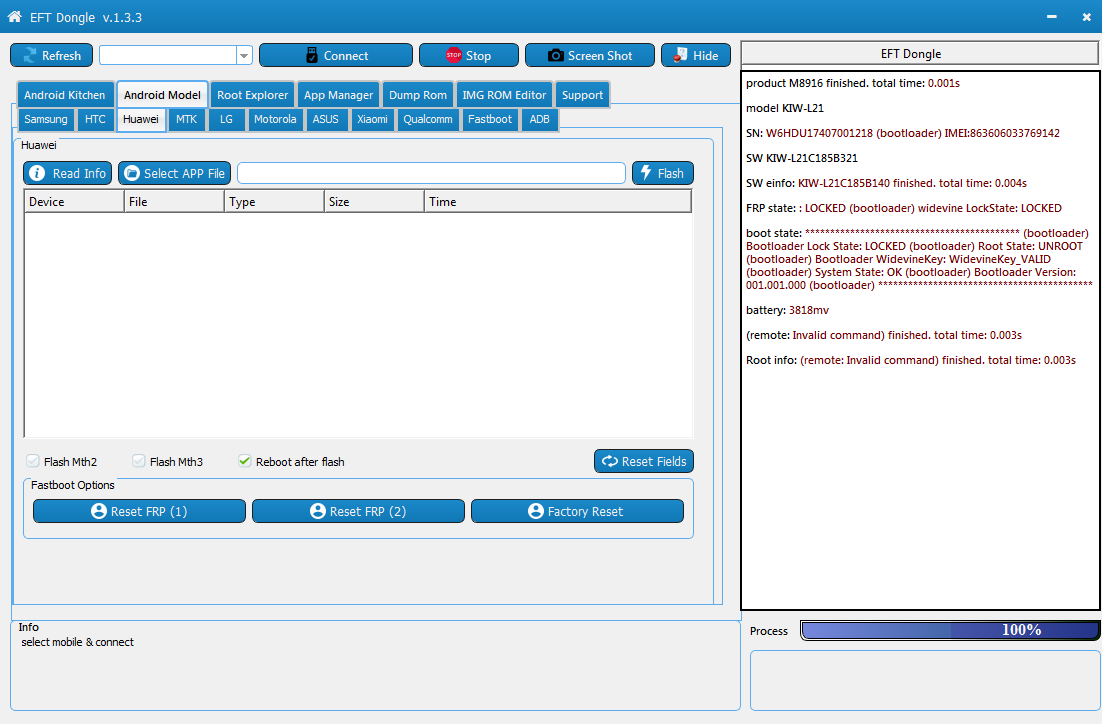Click the 'battery: 3818mv' log line
This screenshot has width=1102, height=724.
(x=787, y=310)
